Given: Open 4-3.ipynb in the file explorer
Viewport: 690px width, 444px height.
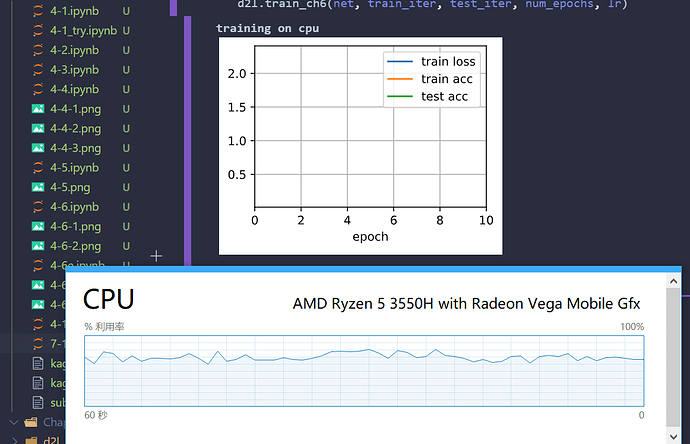Looking at the screenshot, I should point(74,70).
